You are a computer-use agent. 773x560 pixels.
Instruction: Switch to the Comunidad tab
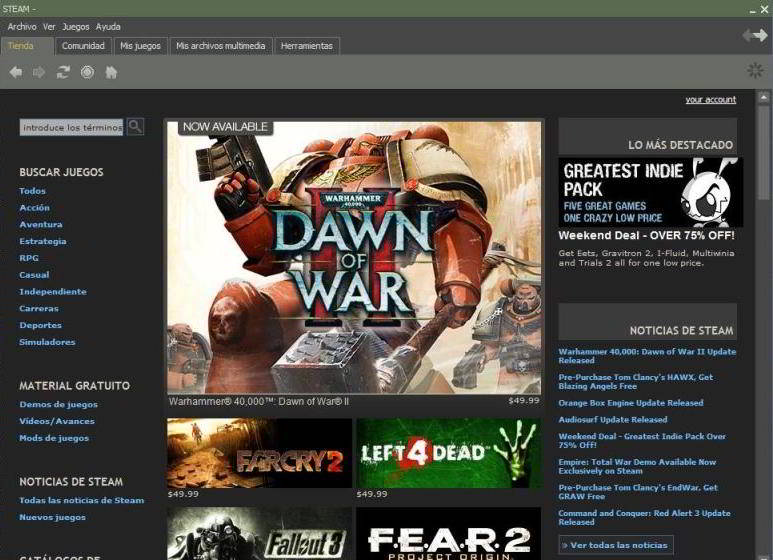pos(83,46)
